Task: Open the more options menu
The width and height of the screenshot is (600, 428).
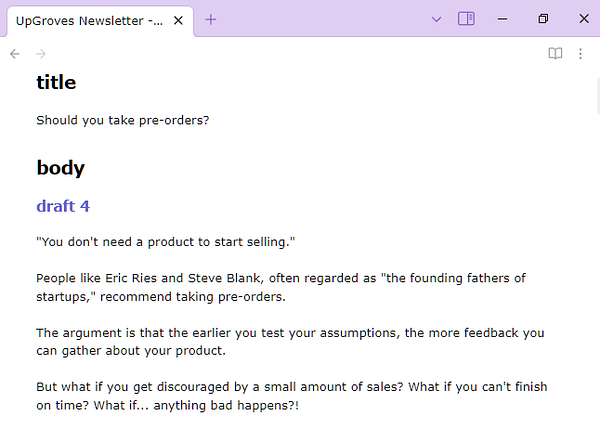Action: (x=580, y=54)
